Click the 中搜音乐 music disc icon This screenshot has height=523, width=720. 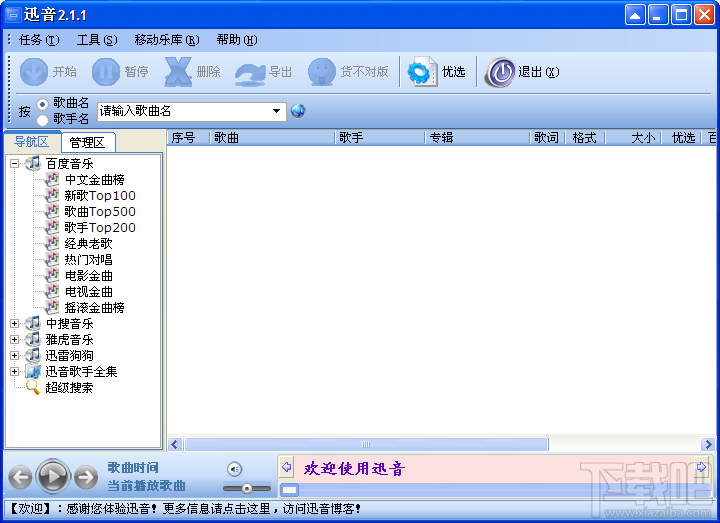(33, 323)
